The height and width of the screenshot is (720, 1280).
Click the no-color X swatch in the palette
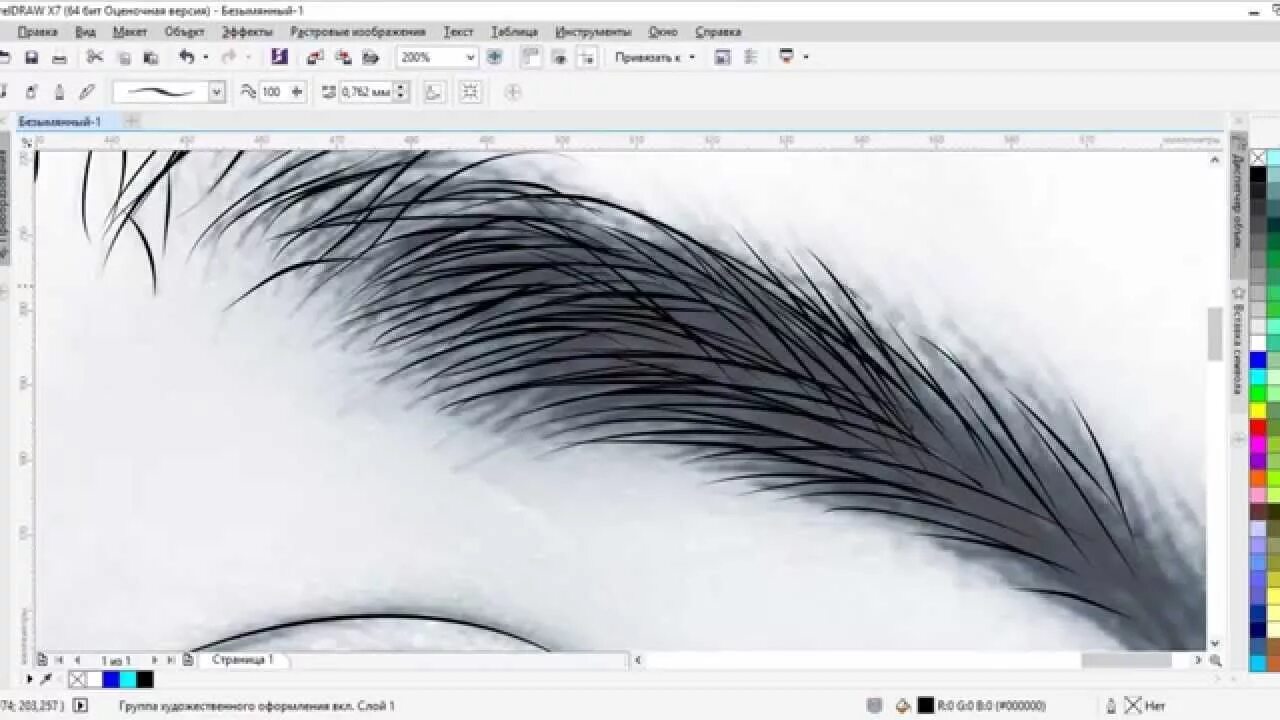click(1258, 157)
